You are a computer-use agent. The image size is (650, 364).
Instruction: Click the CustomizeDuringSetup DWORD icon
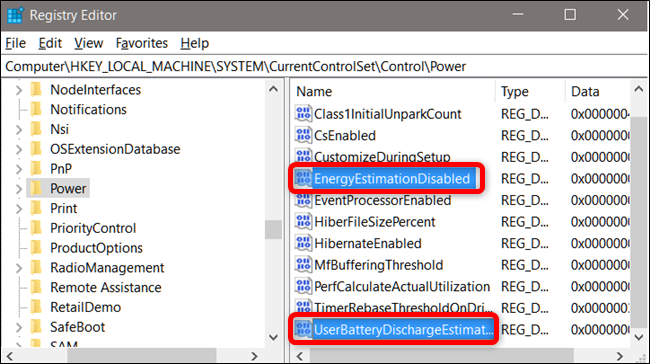click(x=303, y=156)
